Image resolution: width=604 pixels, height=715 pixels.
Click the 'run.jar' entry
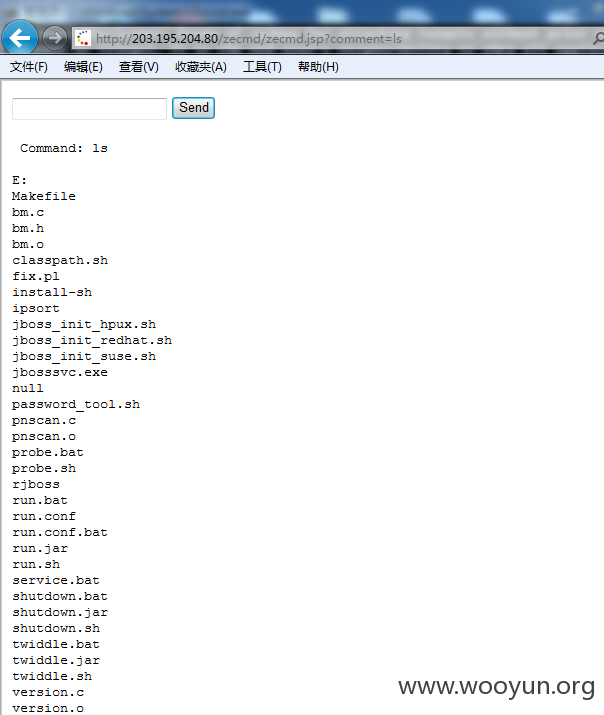click(40, 549)
